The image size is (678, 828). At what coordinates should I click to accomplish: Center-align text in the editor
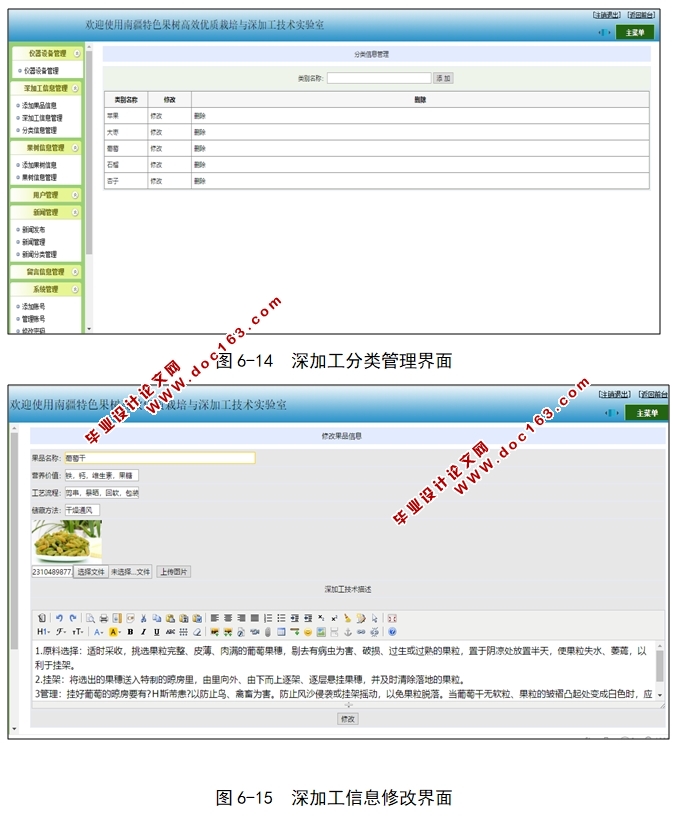click(x=228, y=618)
